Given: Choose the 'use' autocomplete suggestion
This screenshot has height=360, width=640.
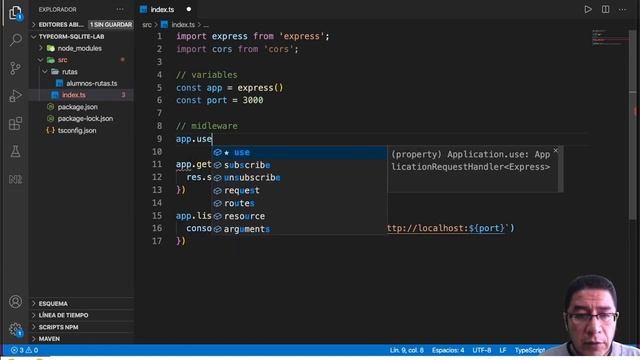Looking at the screenshot, I should click(299, 152).
